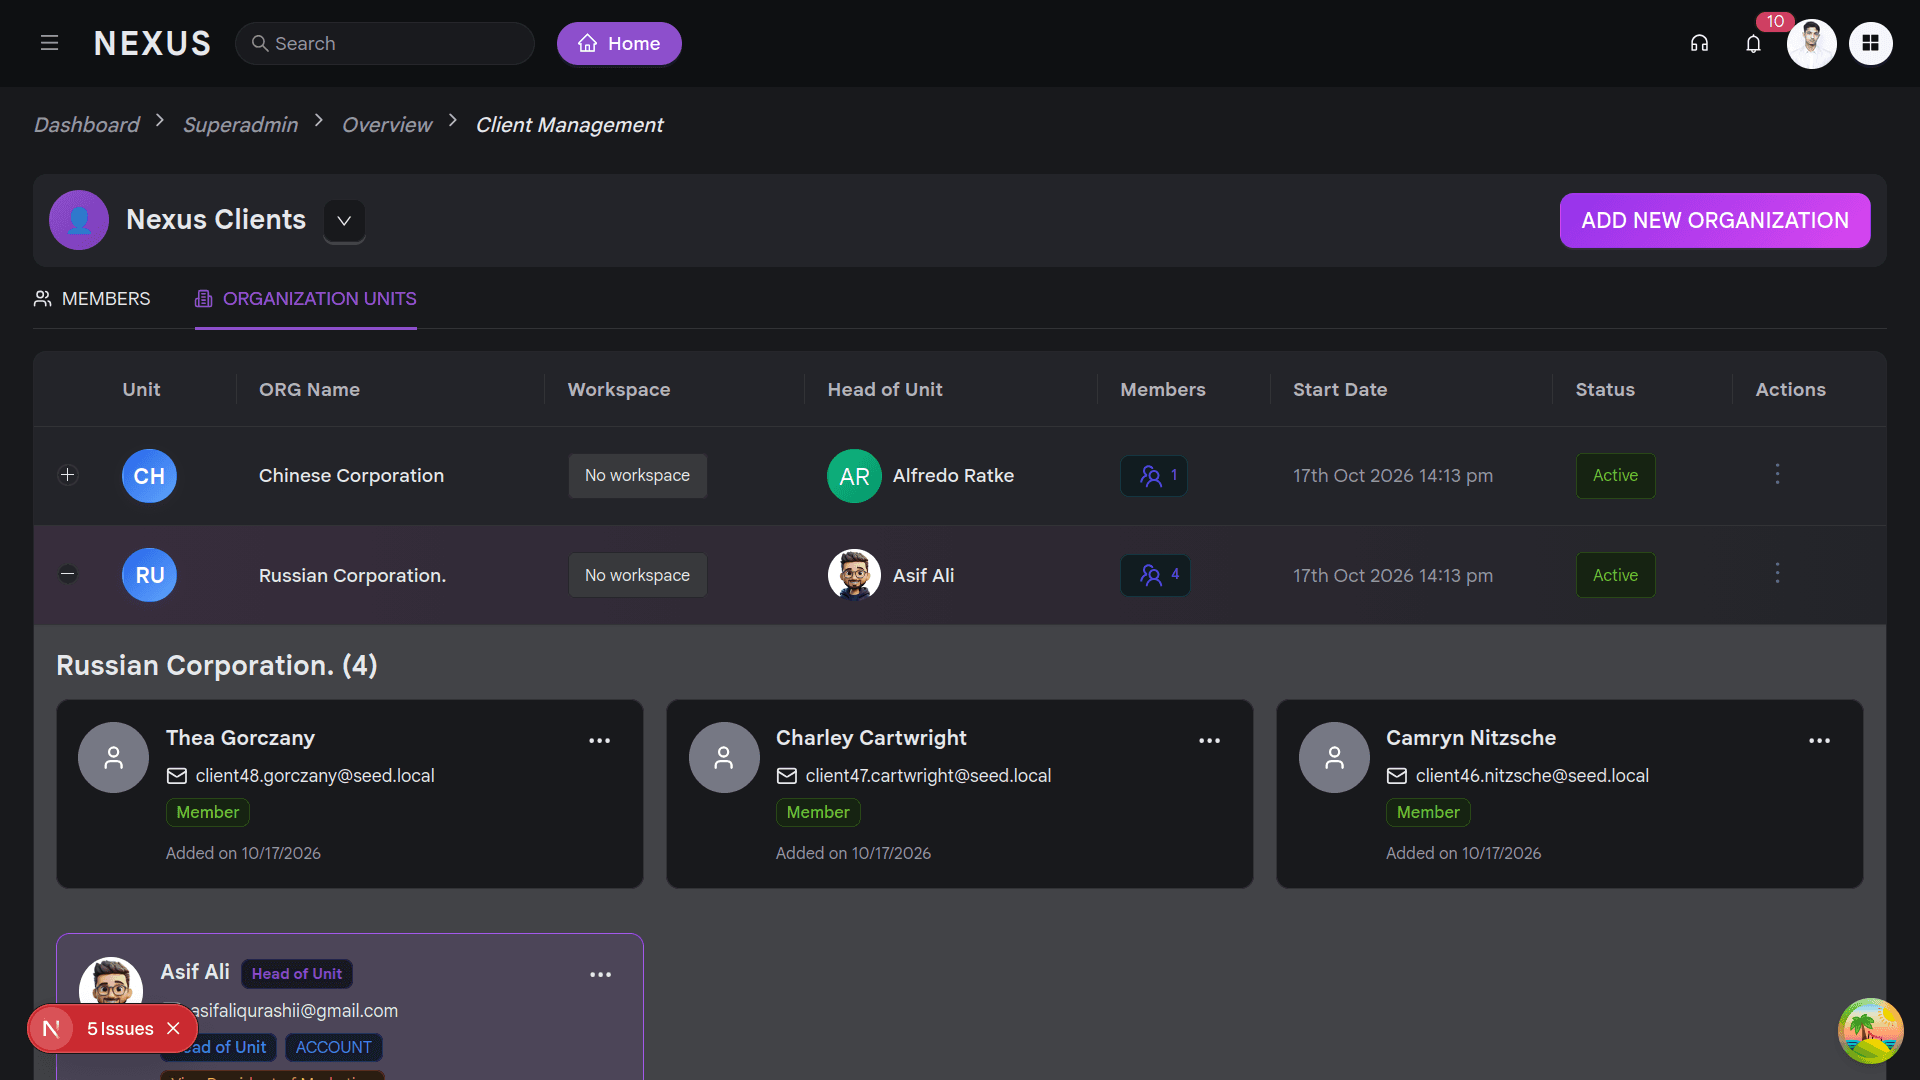Open the apps grid icon
This screenshot has height=1080, width=1920.
pos(1870,43)
